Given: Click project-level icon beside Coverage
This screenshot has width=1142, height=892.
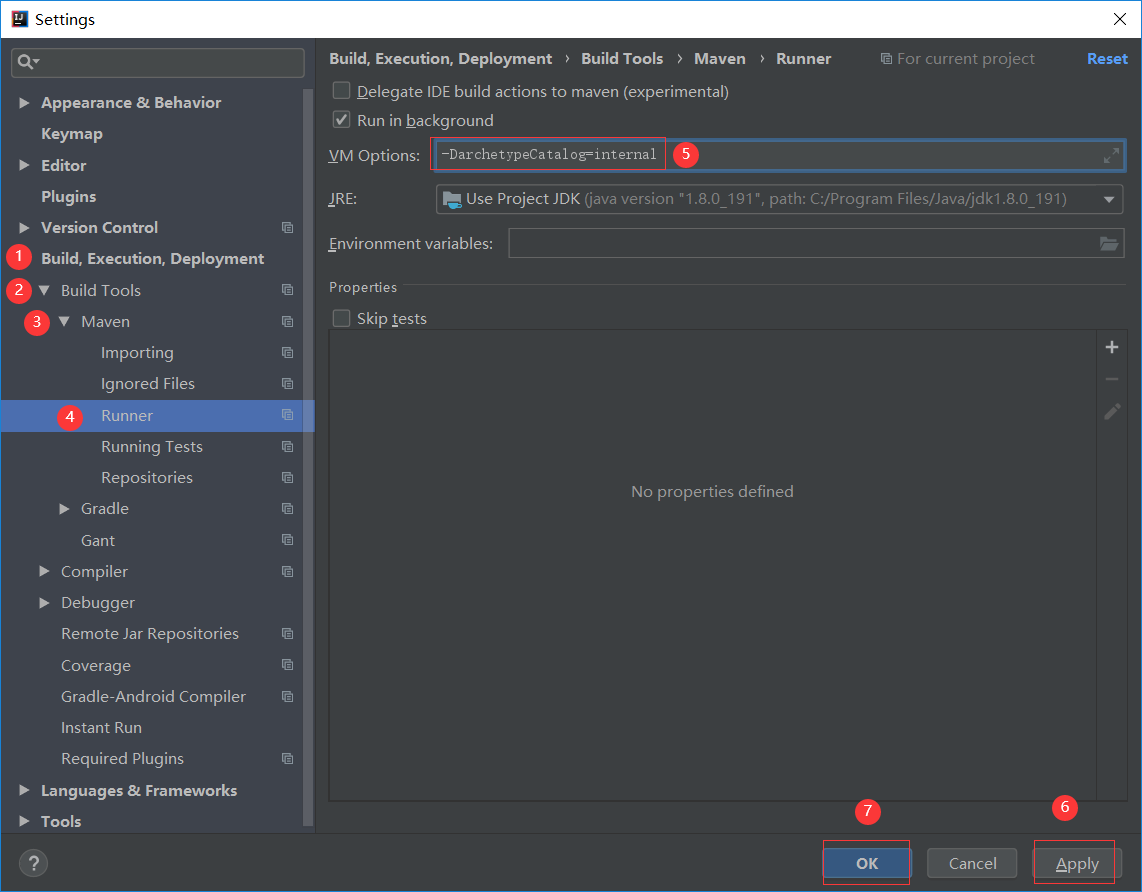Looking at the screenshot, I should 288,666.
